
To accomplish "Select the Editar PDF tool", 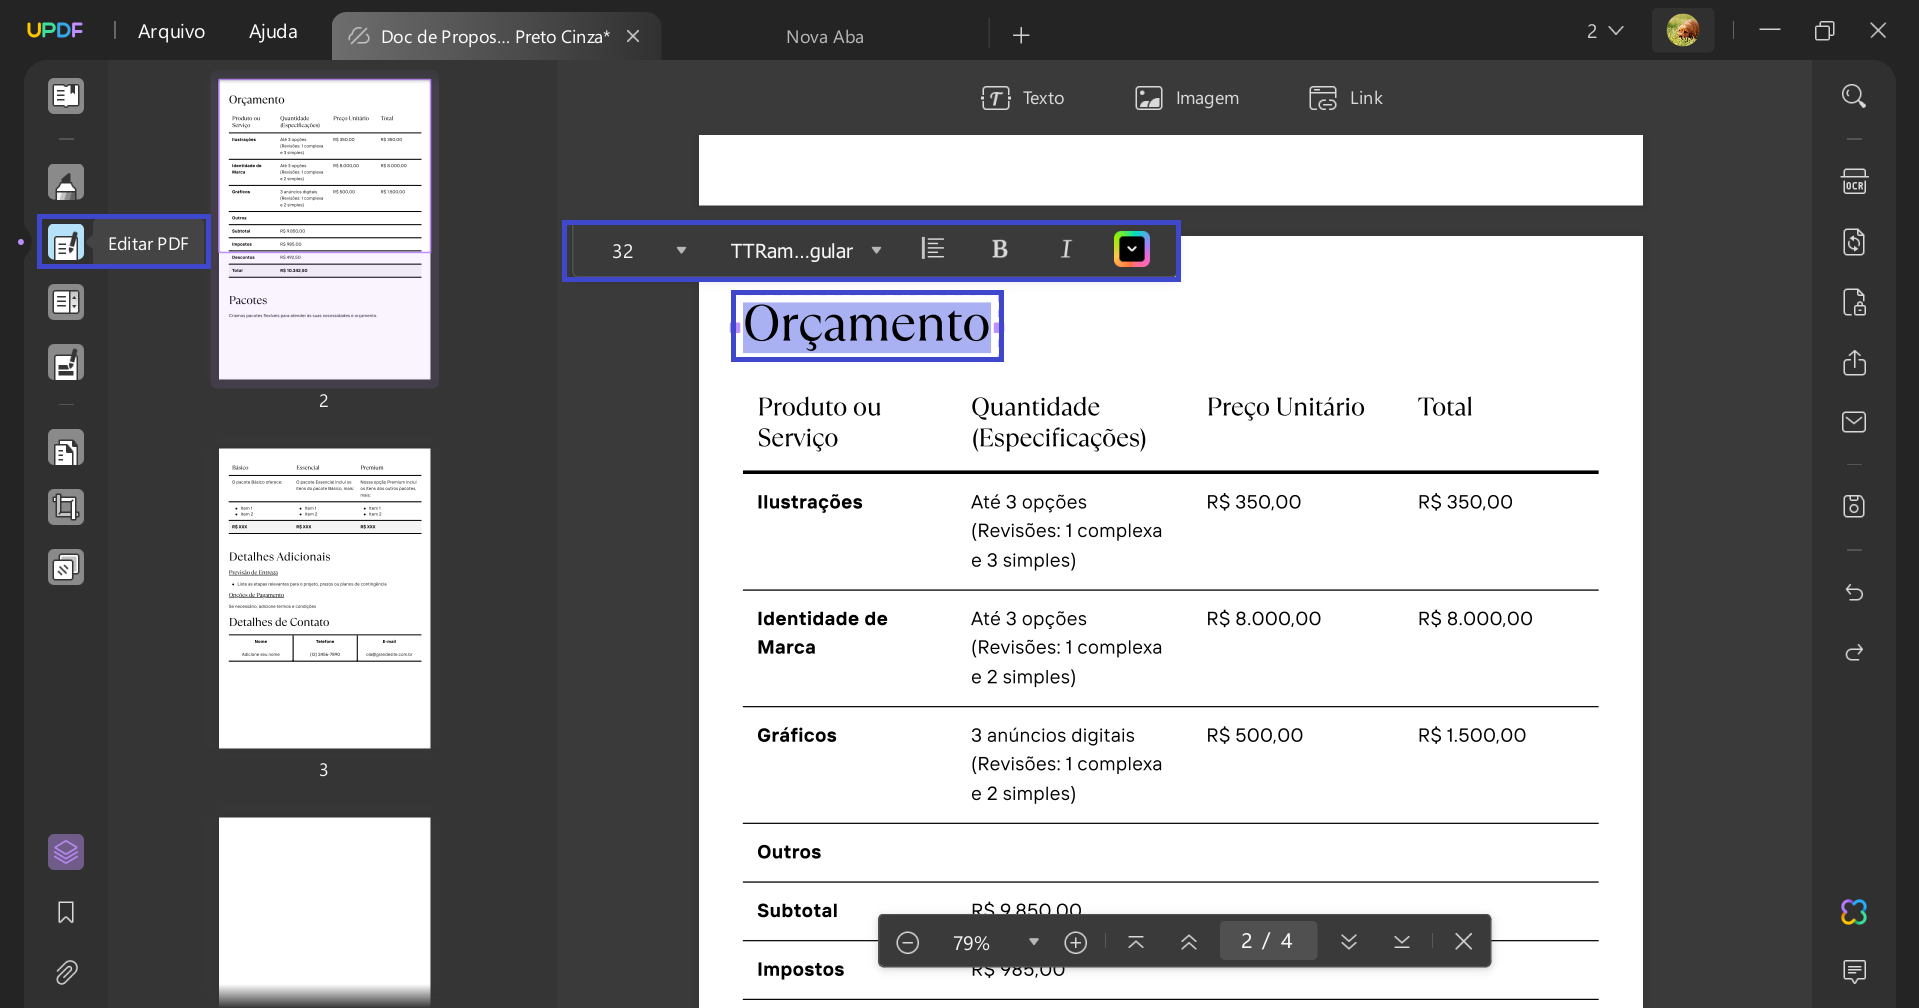I will point(65,242).
